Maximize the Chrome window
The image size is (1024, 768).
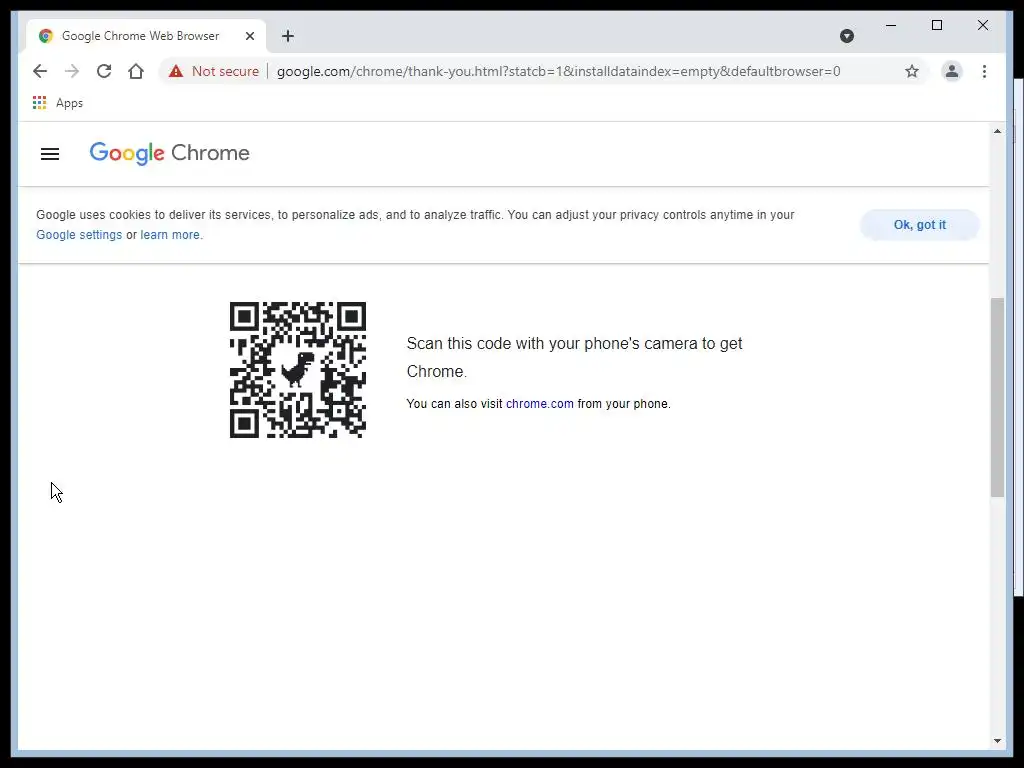click(936, 25)
